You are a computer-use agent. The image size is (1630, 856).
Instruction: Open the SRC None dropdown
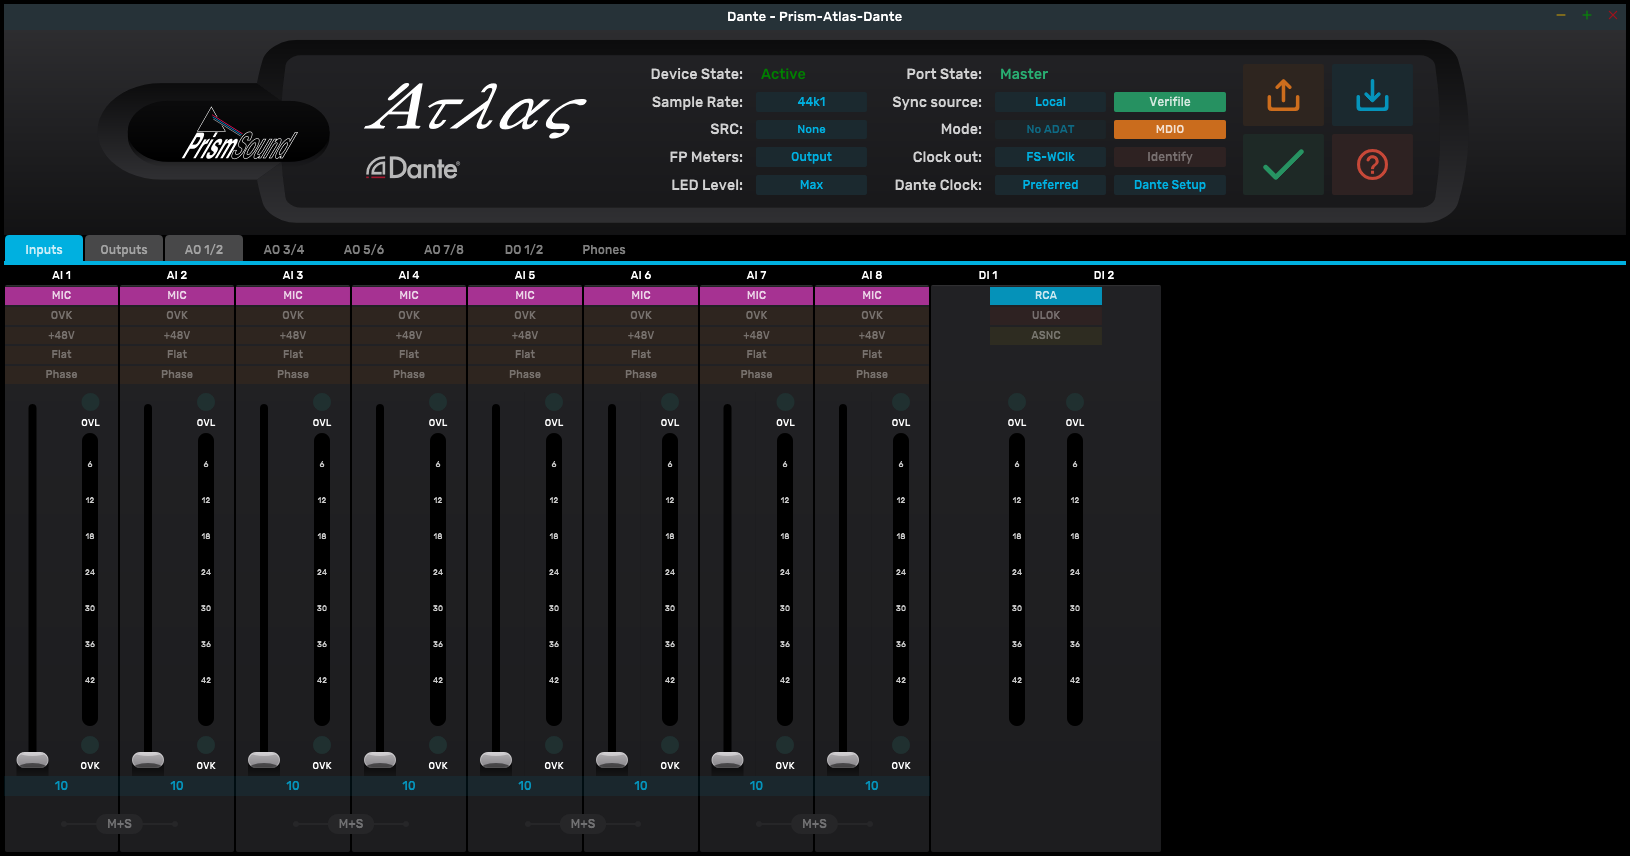811,129
